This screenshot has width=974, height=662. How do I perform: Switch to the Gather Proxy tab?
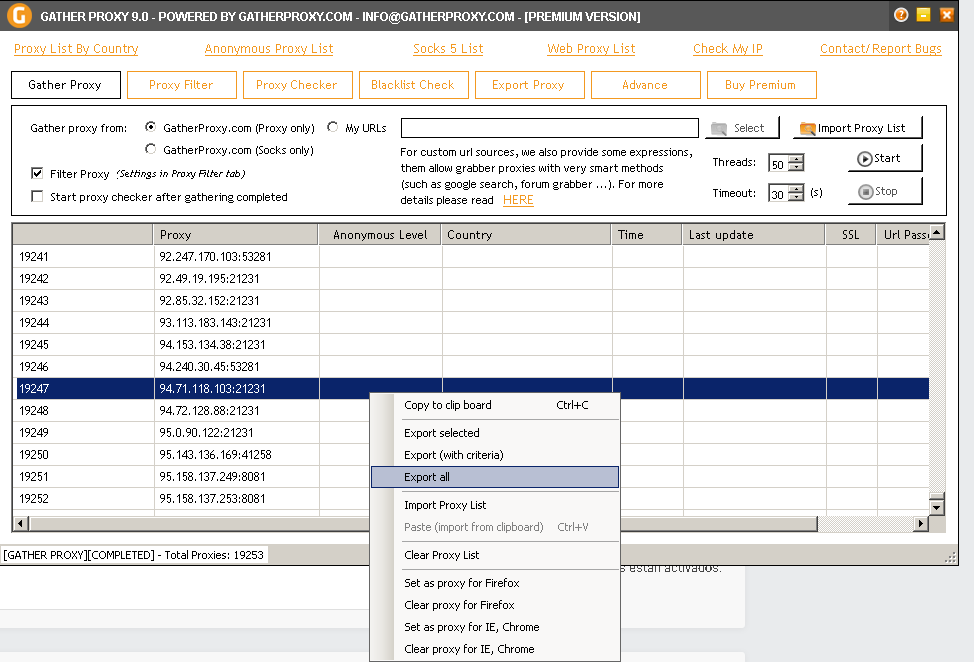65,85
